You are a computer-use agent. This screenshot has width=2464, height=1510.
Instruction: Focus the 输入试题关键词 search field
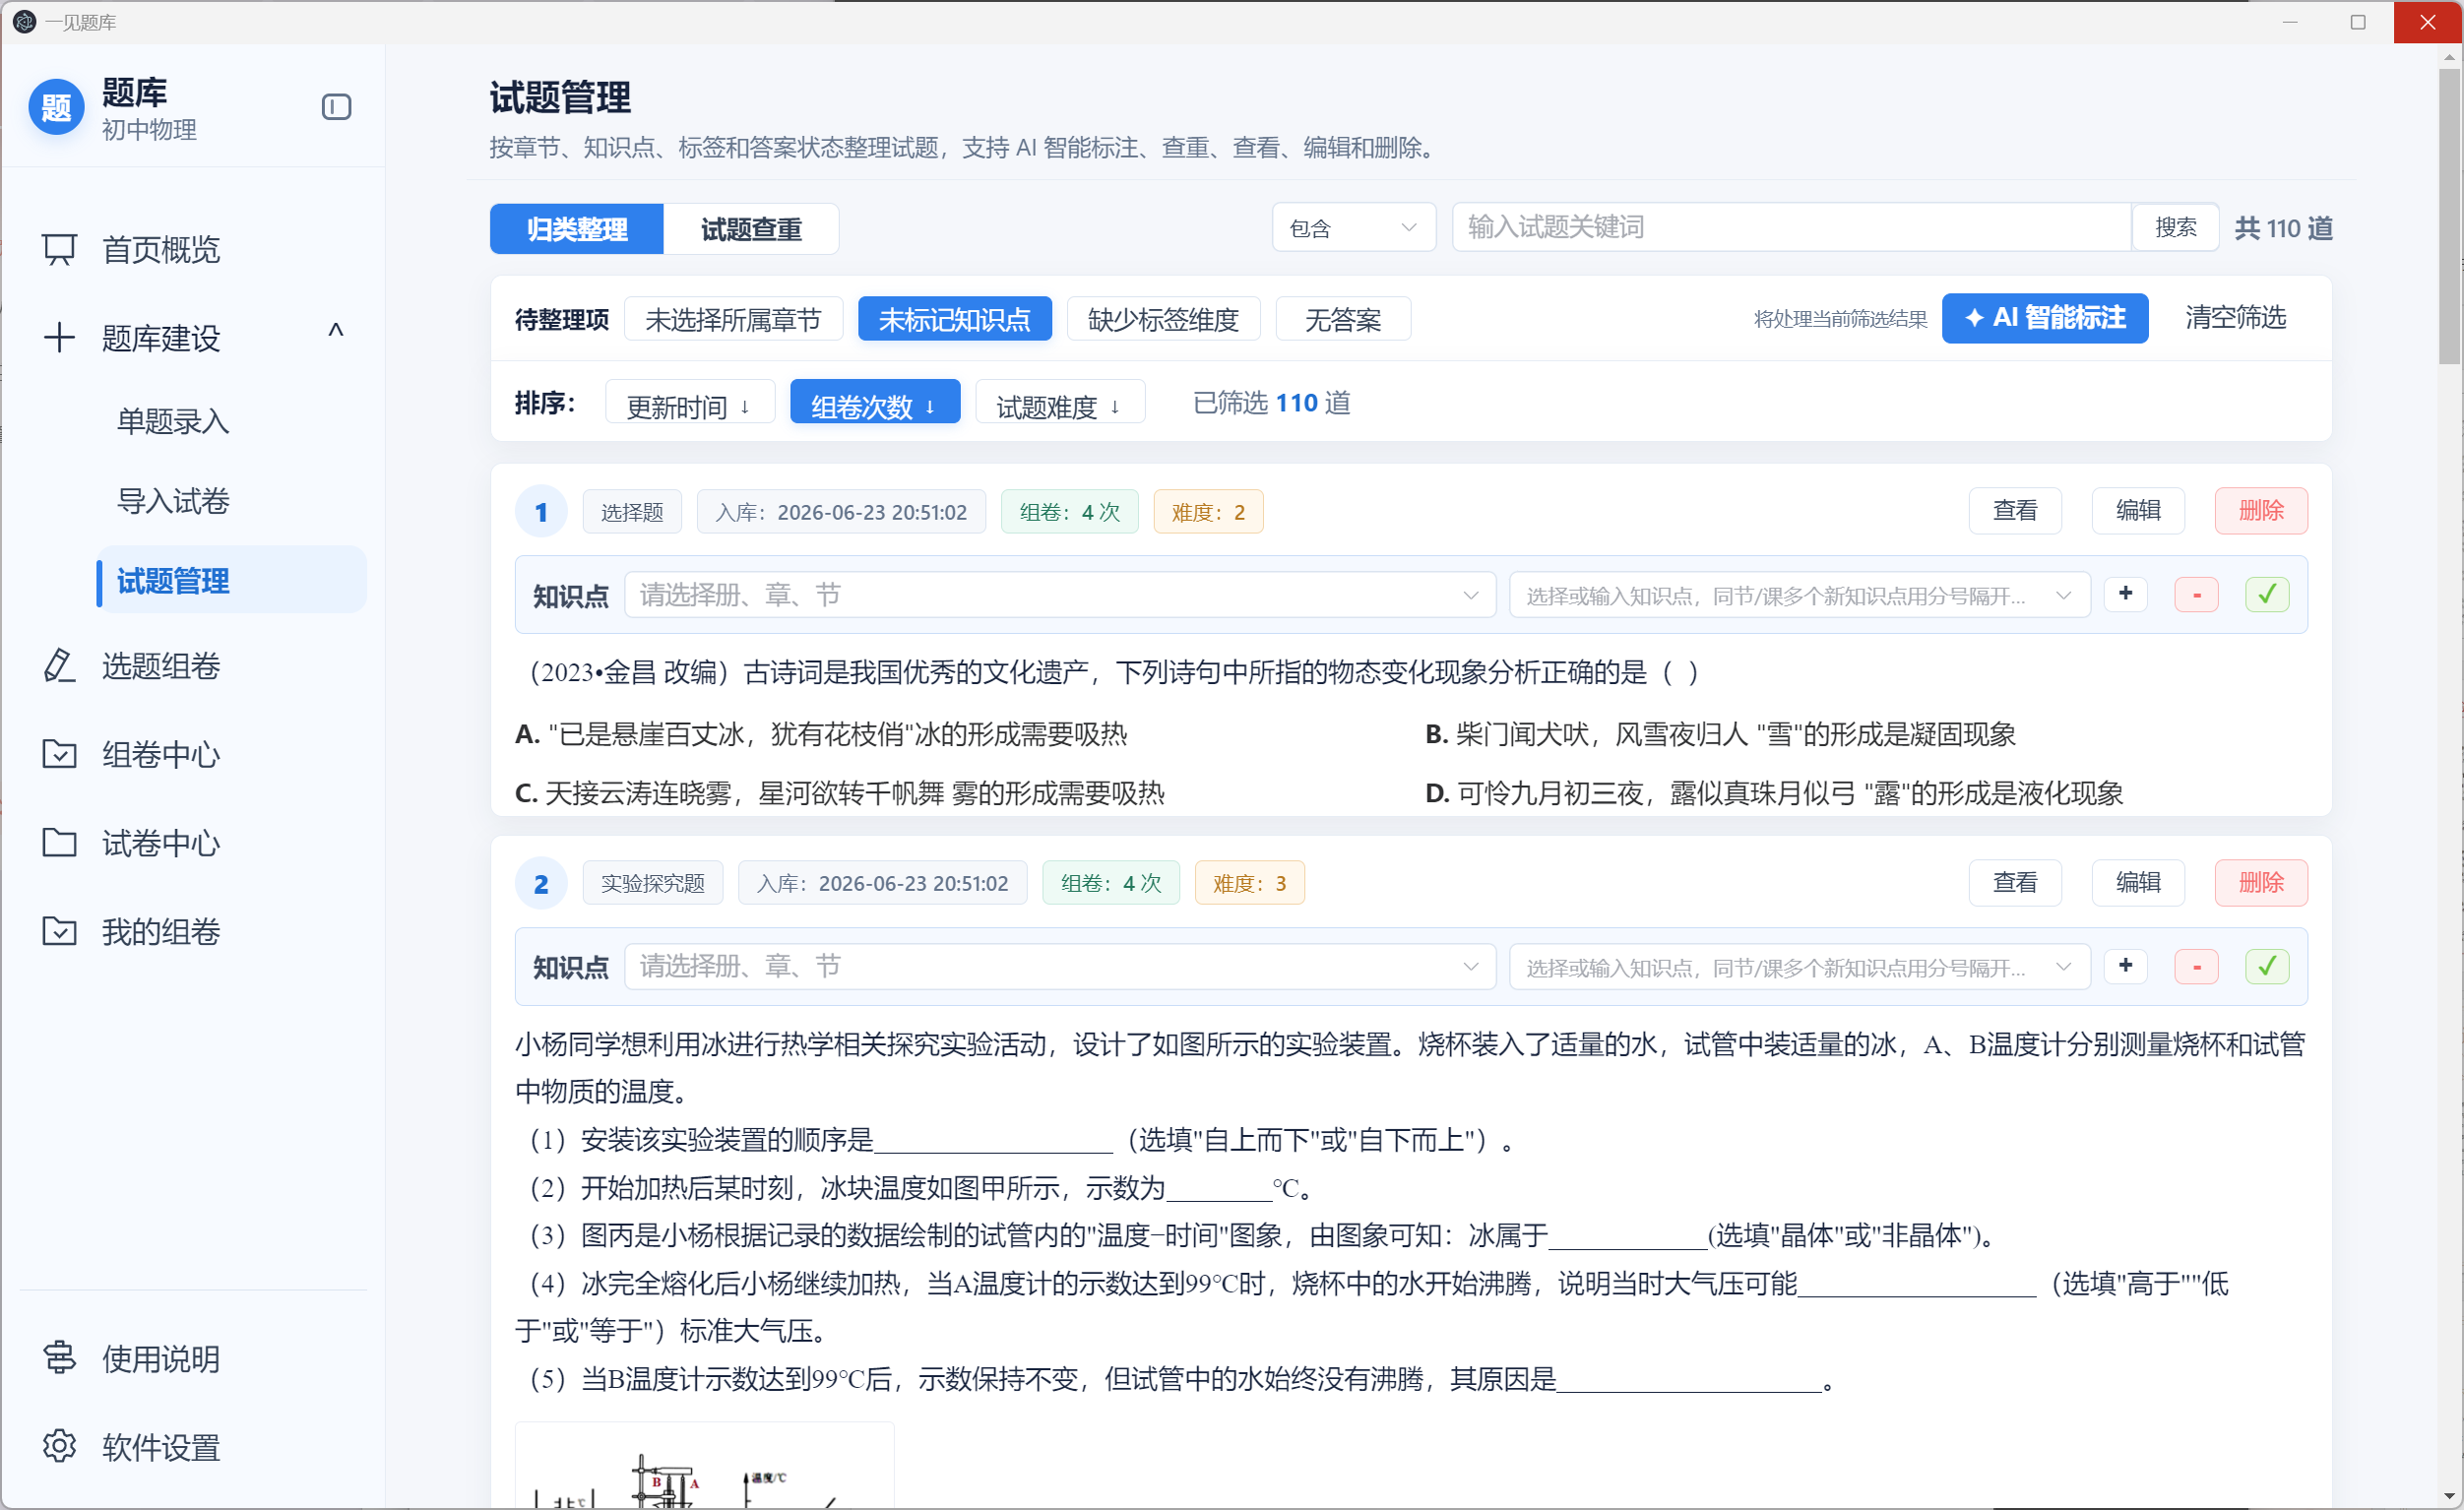point(1791,227)
